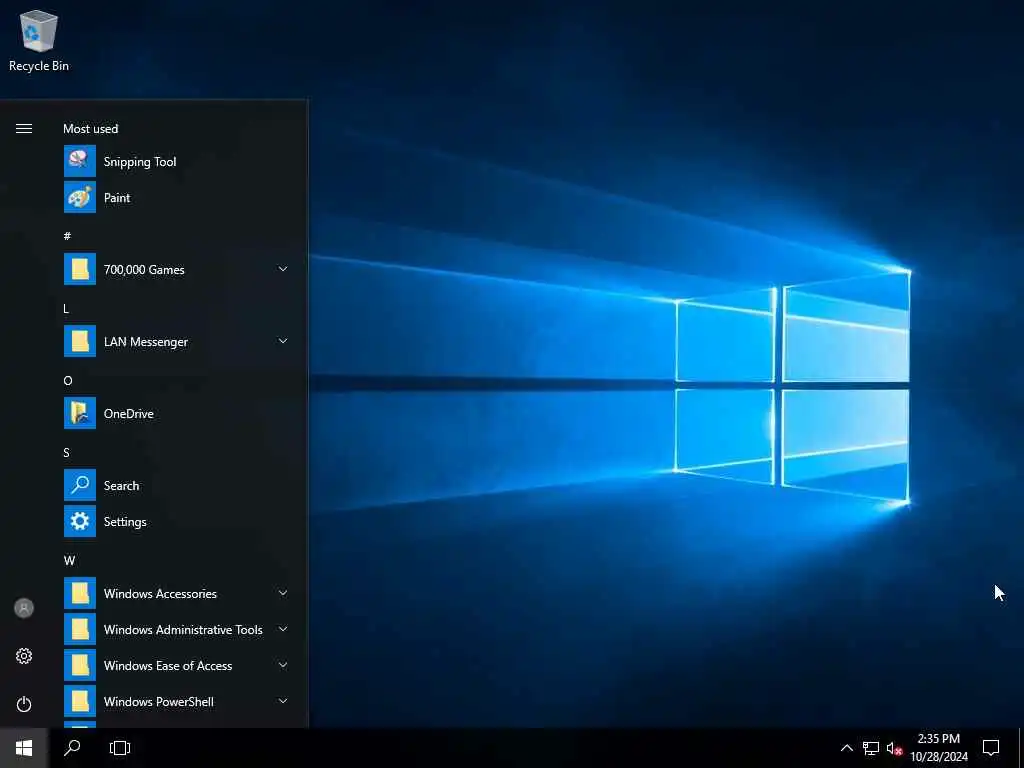Screen dimensions: 1024x768
Task: Open taskbar Search magnifier
Action: pyautogui.click(x=72, y=748)
